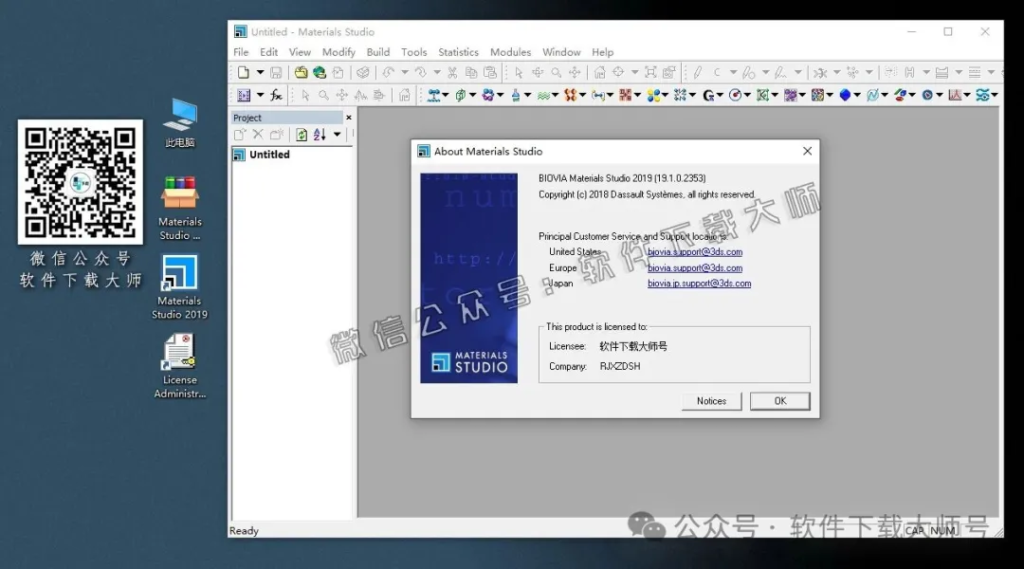Open the Help menu

[x=603, y=52]
